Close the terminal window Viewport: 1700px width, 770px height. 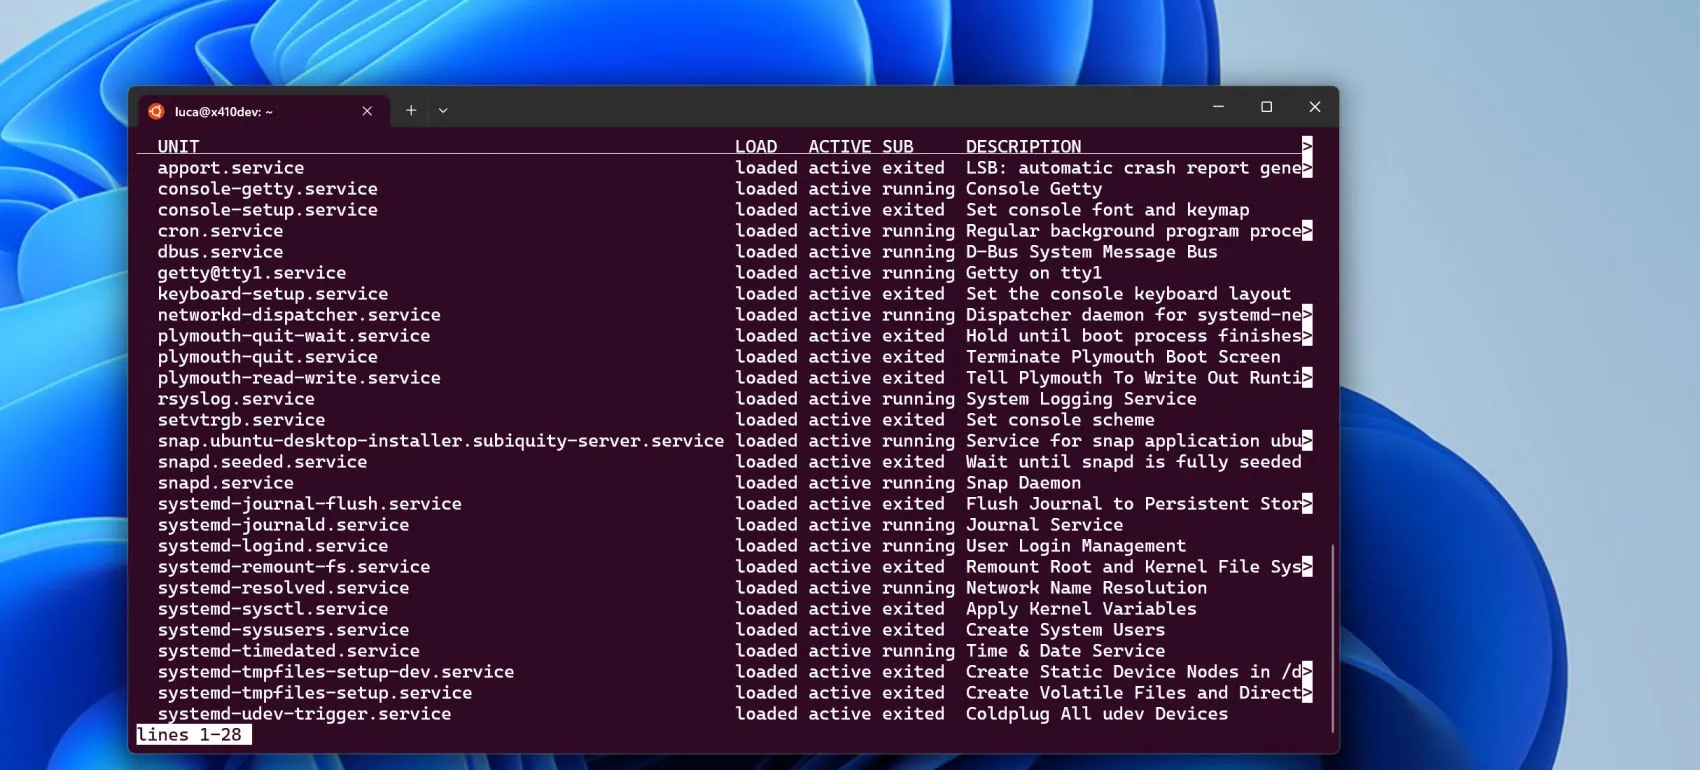1314,107
